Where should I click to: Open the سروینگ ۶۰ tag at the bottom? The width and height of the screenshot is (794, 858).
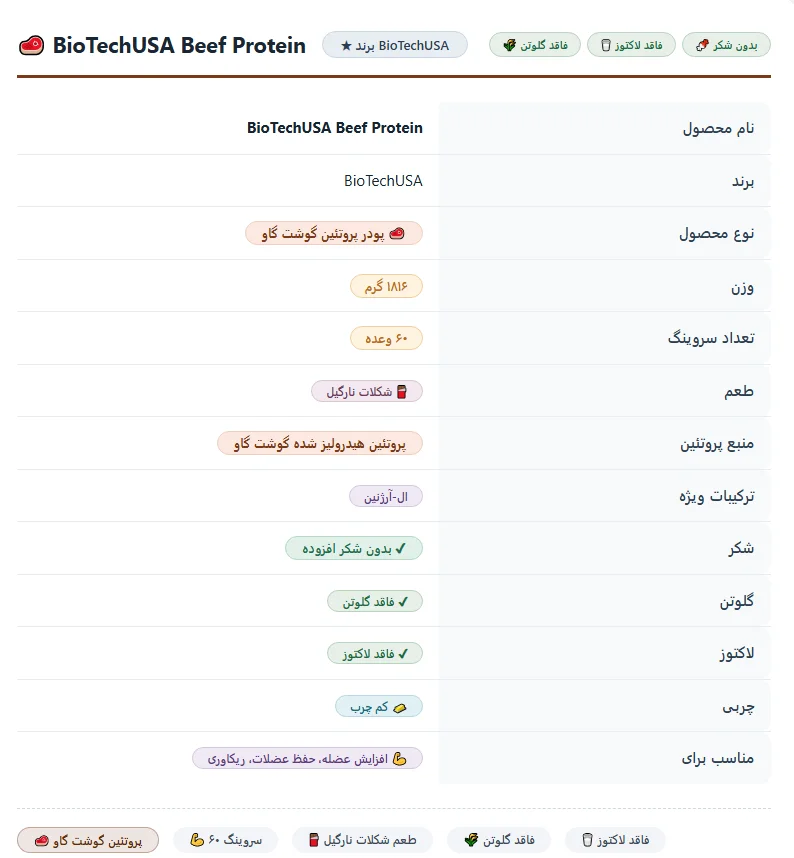[x=225, y=840]
